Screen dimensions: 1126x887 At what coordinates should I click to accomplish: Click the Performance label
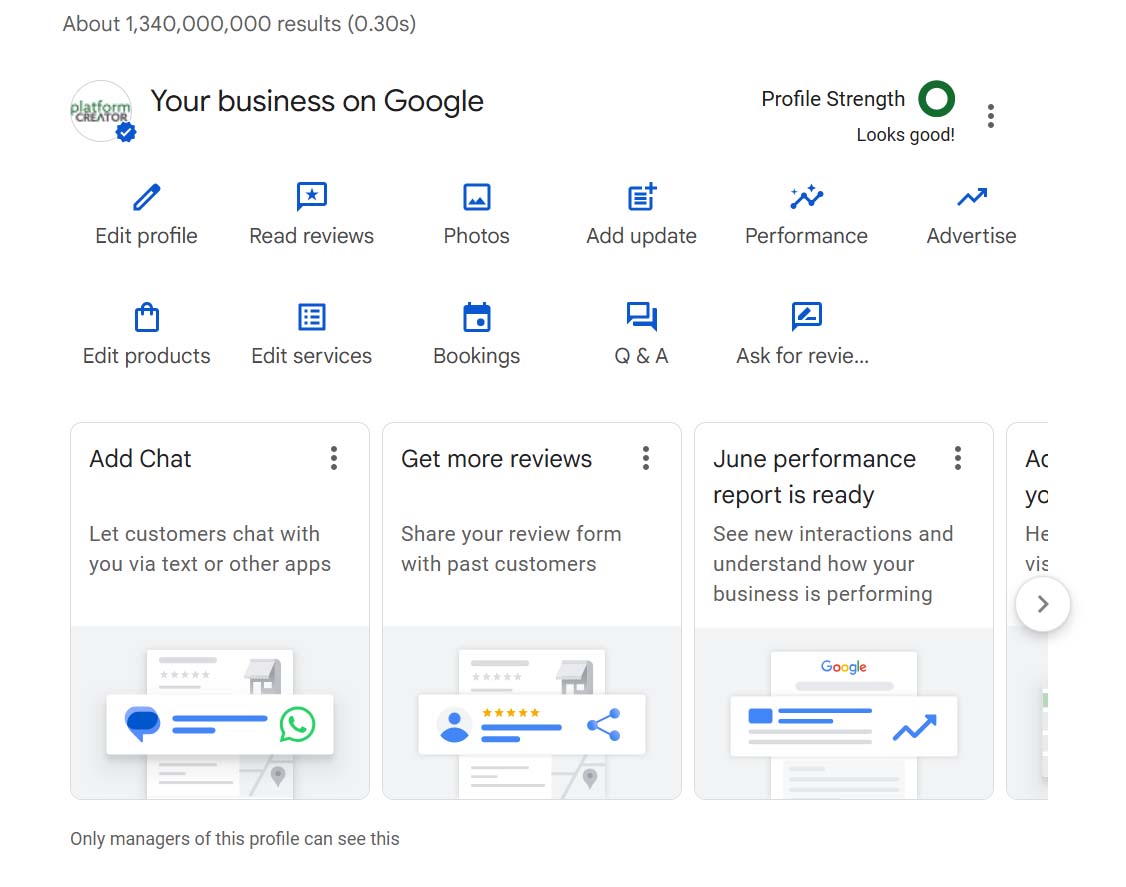click(806, 236)
